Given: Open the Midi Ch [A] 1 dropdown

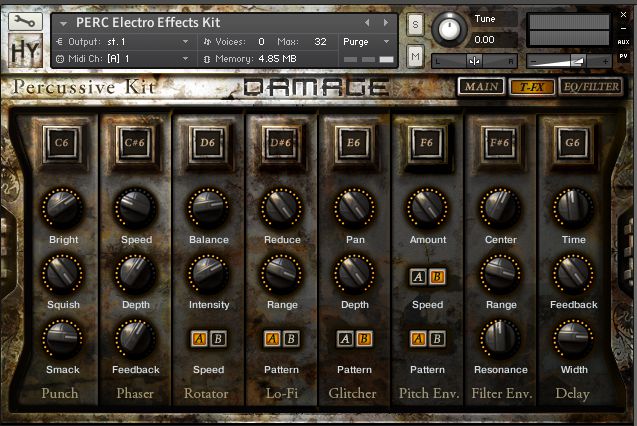Looking at the screenshot, I should pyautogui.click(x=122, y=59).
